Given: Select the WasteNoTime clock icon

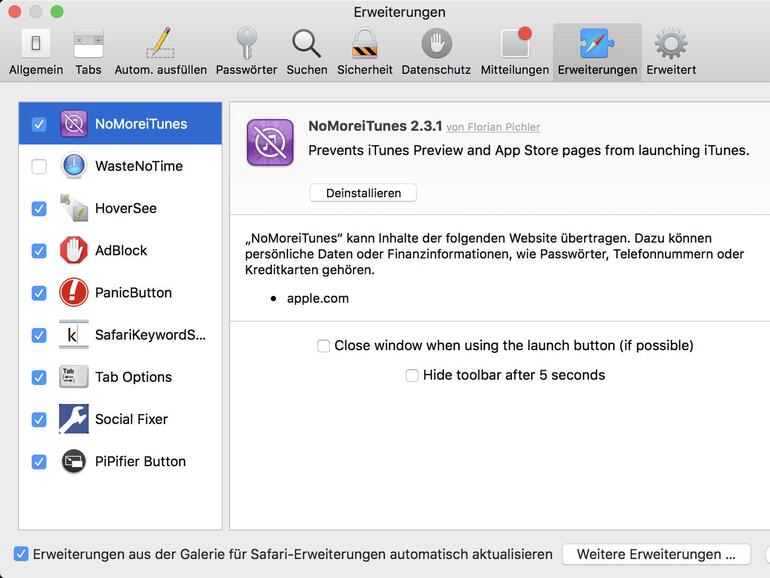Looking at the screenshot, I should [x=74, y=165].
